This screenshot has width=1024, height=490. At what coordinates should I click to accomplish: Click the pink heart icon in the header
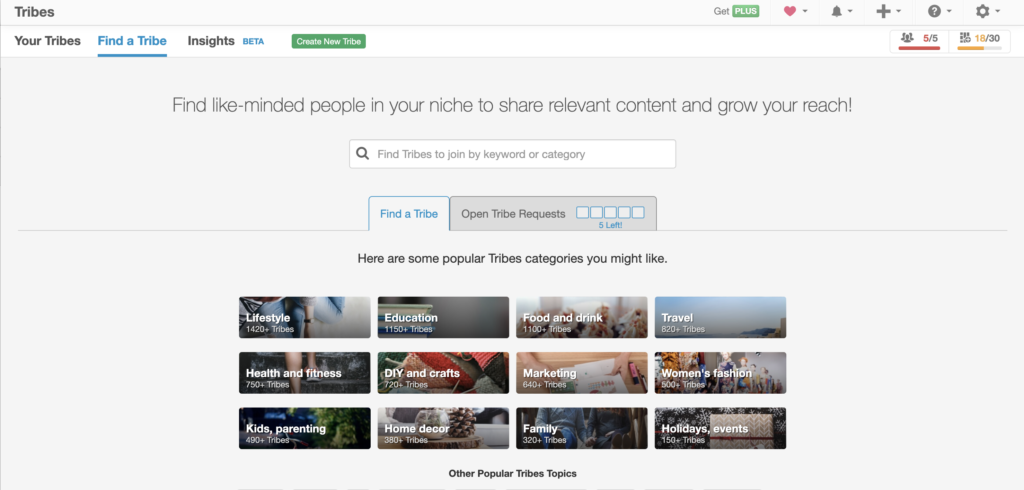[790, 11]
